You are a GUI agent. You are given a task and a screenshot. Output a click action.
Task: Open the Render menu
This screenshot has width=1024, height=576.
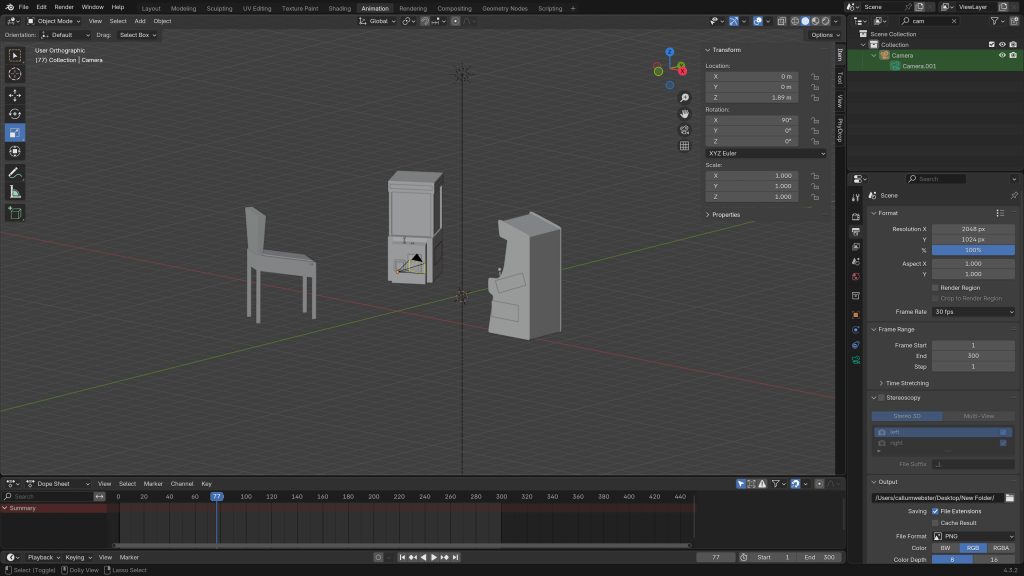click(x=64, y=7)
